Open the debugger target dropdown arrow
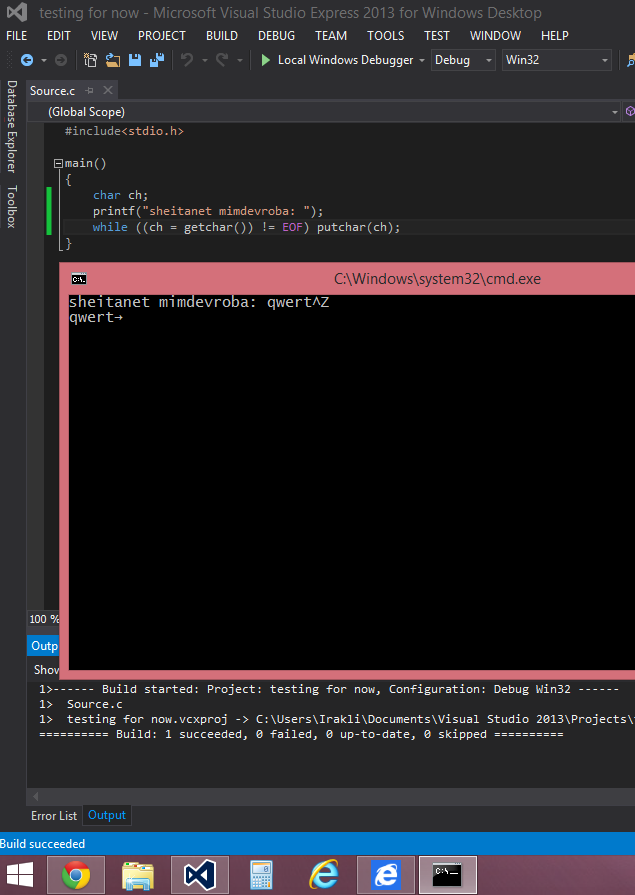The height and width of the screenshot is (895, 635). 421,61
